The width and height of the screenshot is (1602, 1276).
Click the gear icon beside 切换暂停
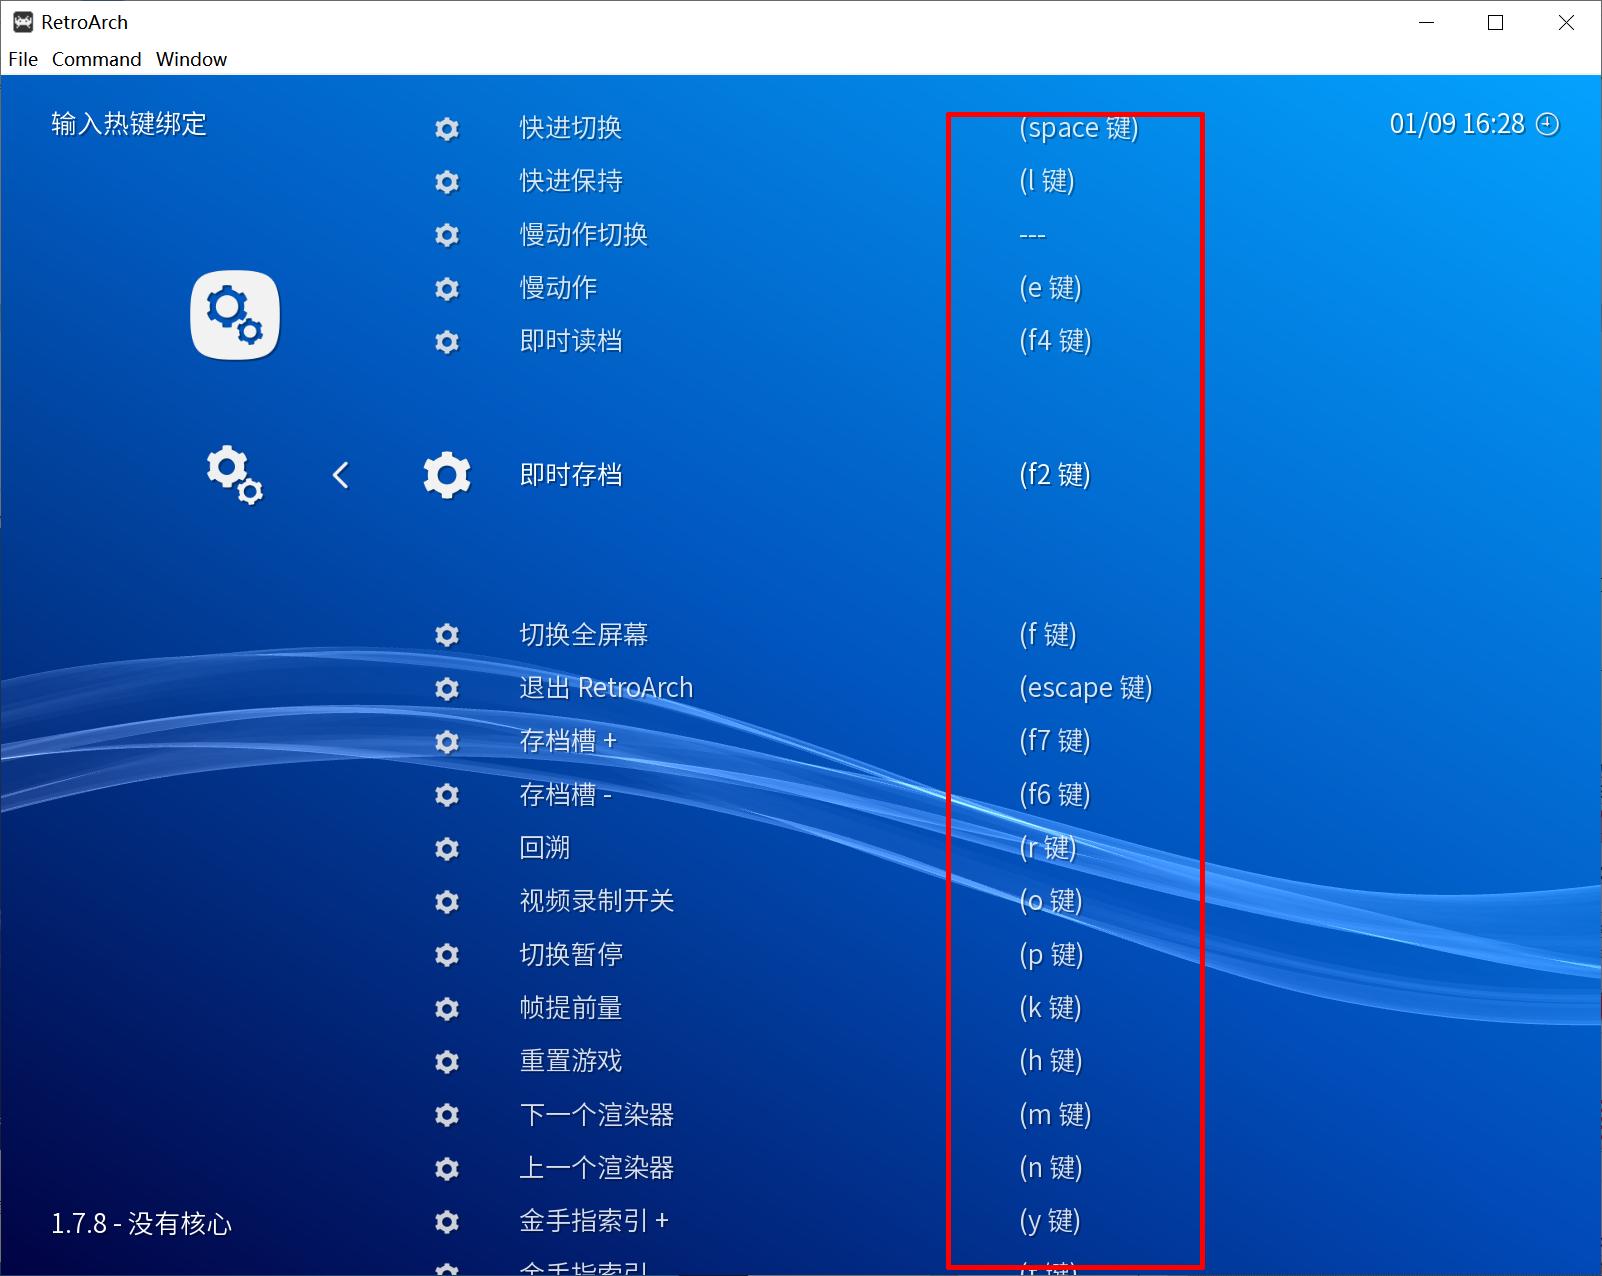[x=447, y=955]
